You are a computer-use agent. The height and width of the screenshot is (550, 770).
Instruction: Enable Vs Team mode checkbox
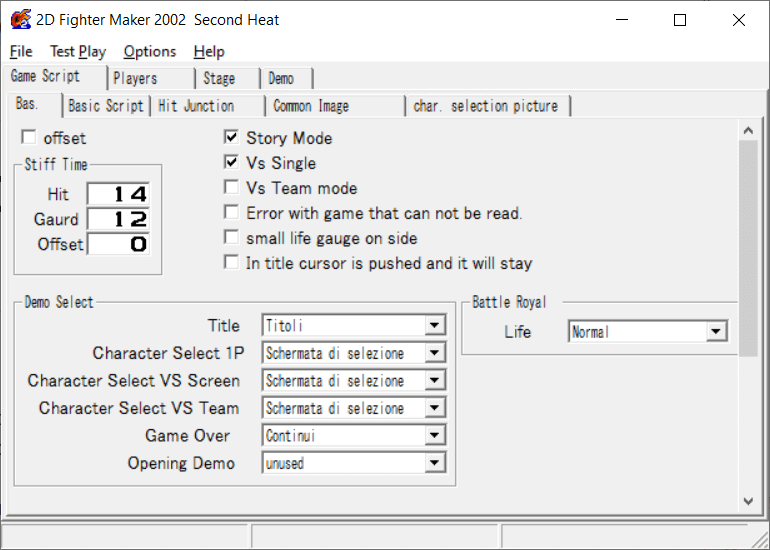click(231, 187)
